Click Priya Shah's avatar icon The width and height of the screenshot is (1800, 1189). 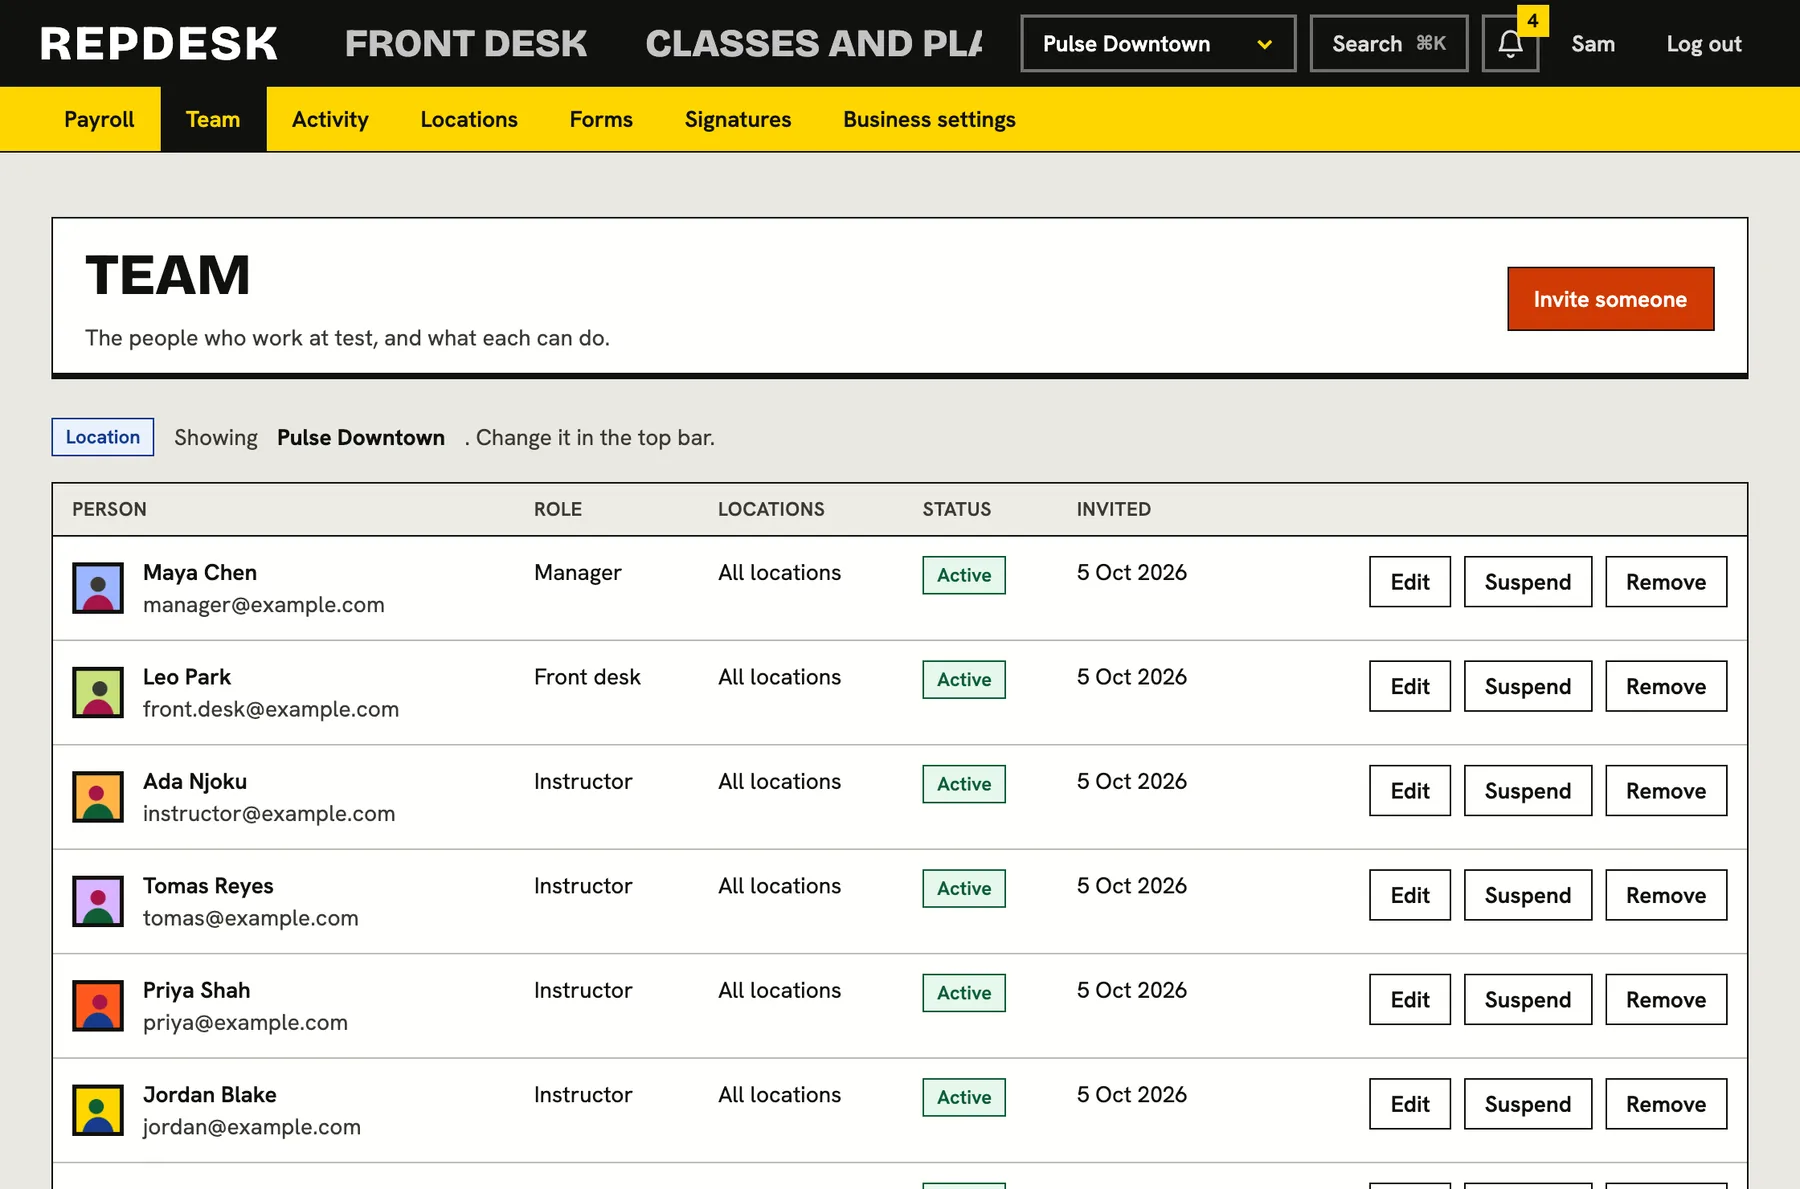pos(98,1006)
